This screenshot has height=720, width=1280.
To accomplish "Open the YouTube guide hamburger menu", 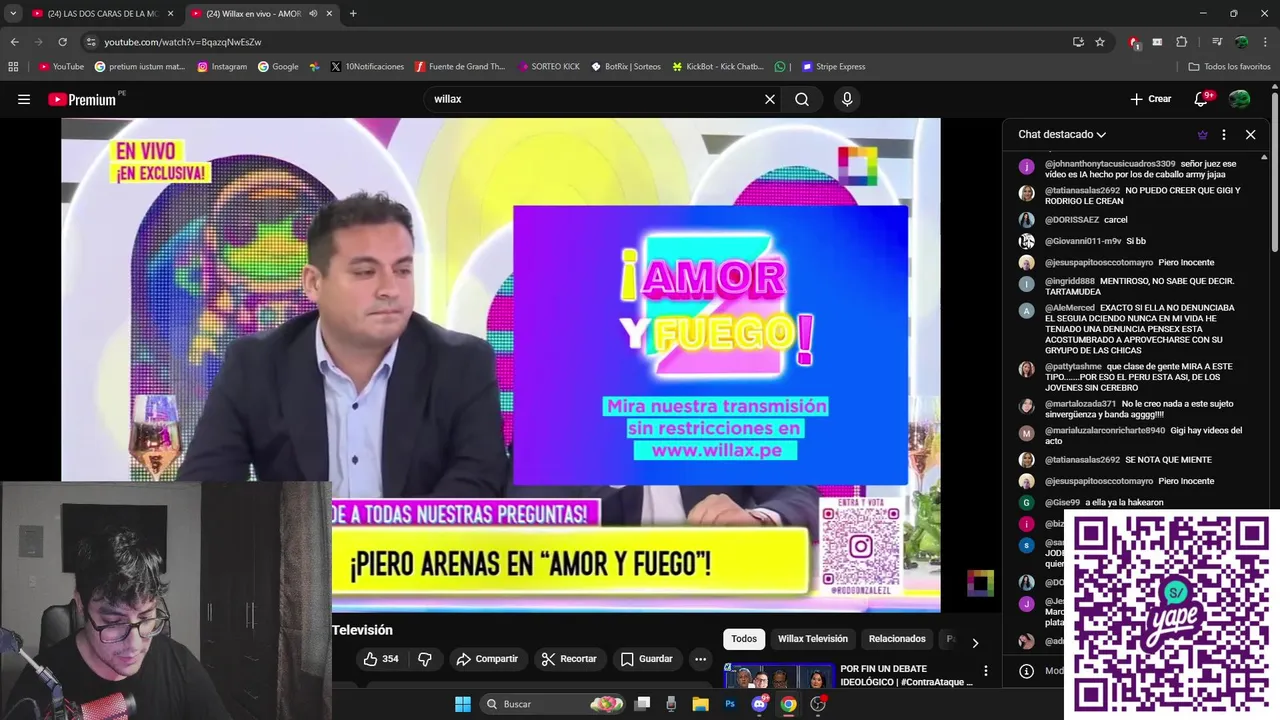I will [24, 99].
